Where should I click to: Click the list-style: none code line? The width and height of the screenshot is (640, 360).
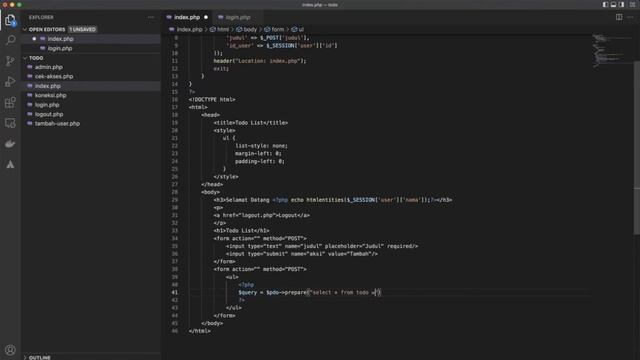click(x=261, y=146)
